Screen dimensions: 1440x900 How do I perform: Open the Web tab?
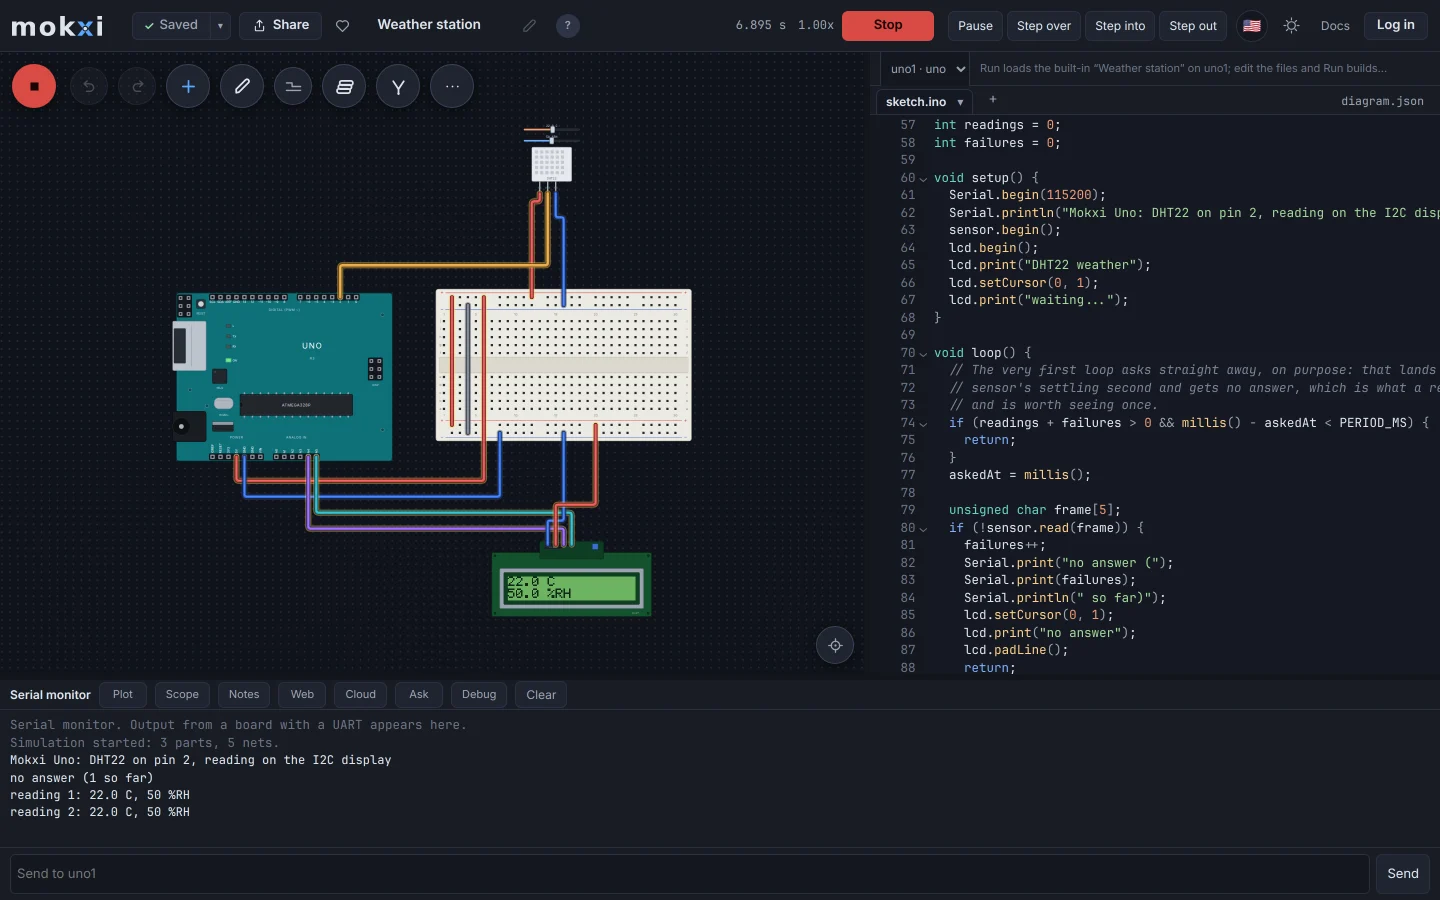(x=302, y=695)
